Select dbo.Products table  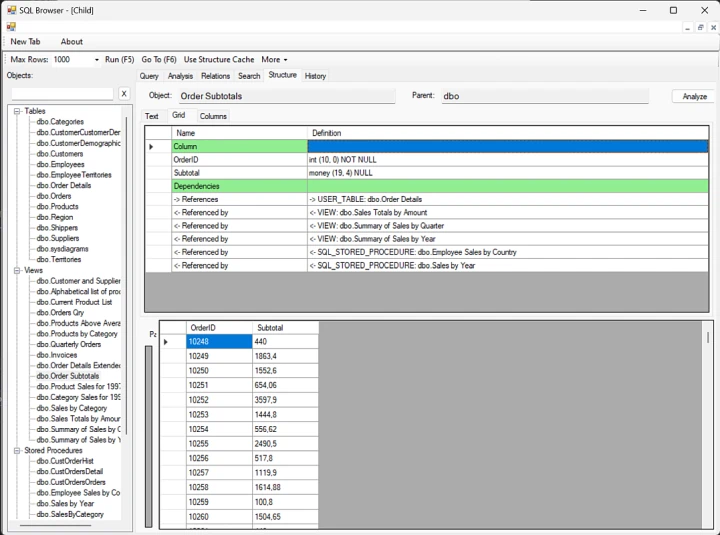point(57,207)
